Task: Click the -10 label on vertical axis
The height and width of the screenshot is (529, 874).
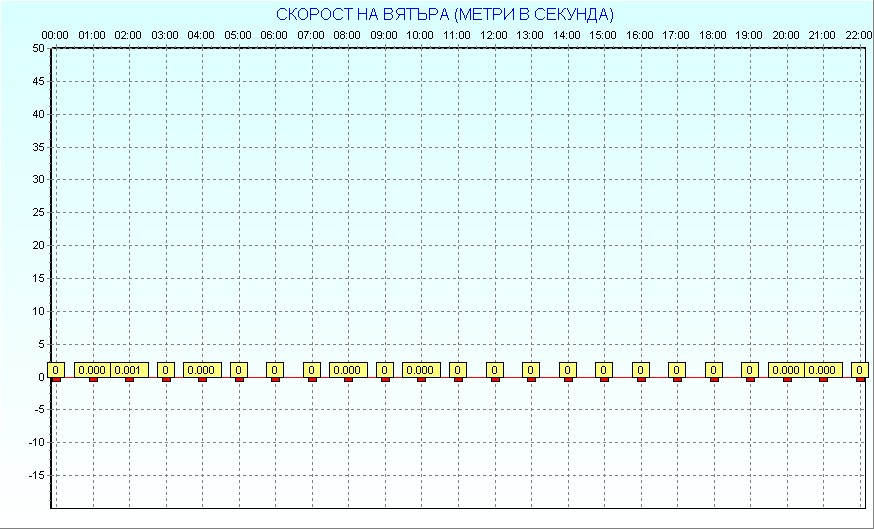Action: pyautogui.click(x=35, y=442)
